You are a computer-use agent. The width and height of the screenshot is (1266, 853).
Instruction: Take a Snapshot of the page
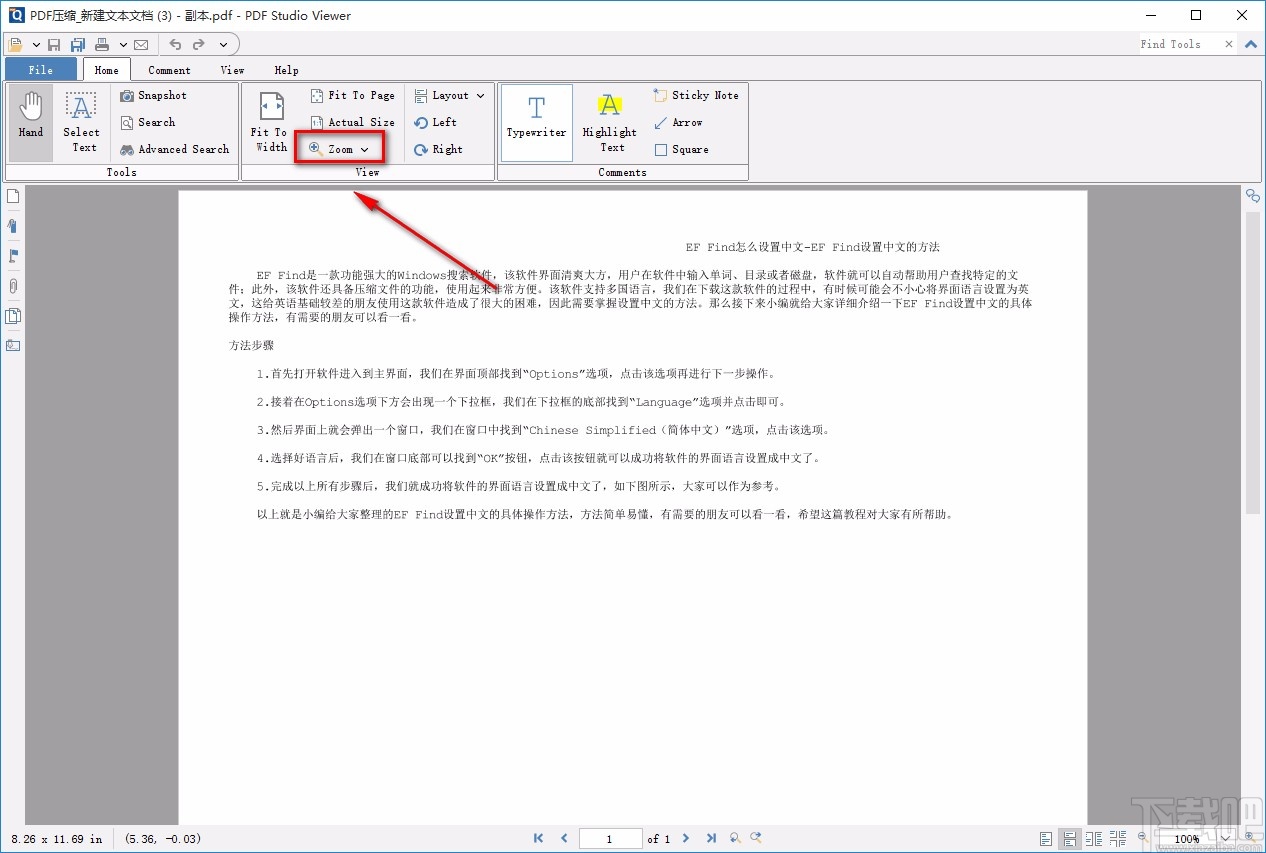153,96
